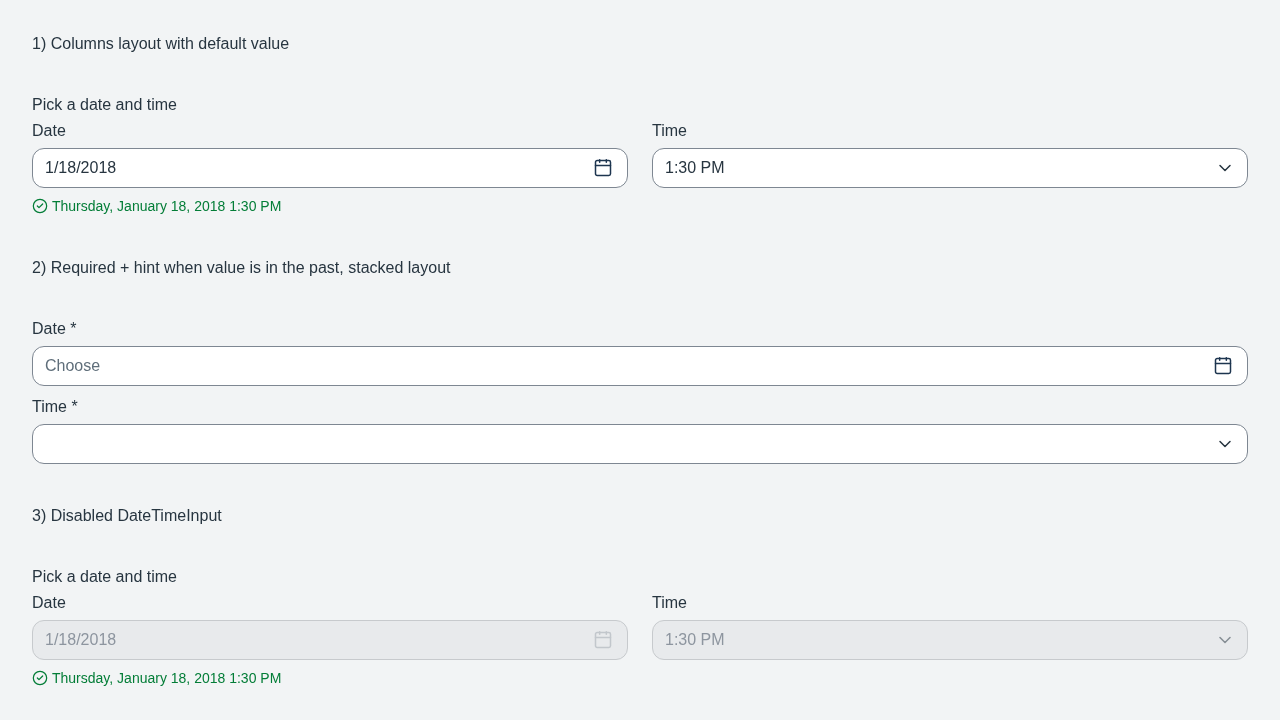Click green check icon under the disabled date field
The image size is (1280, 720).
pos(40,678)
